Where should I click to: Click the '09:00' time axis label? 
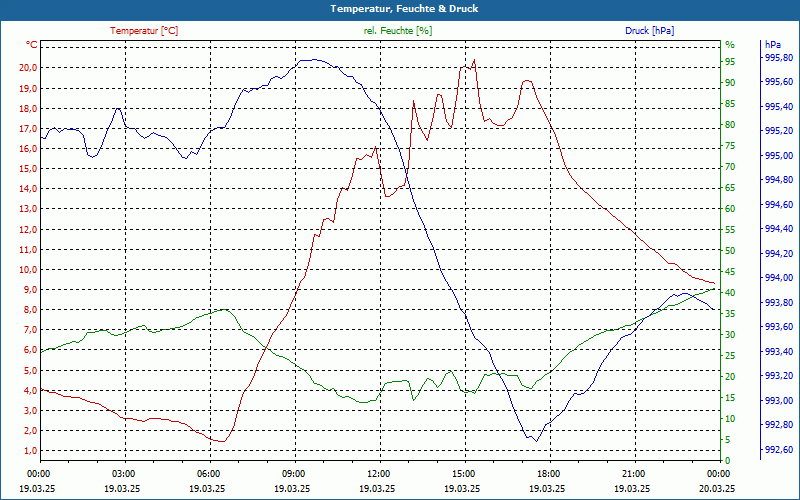pyautogui.click(x=294, y=473)
